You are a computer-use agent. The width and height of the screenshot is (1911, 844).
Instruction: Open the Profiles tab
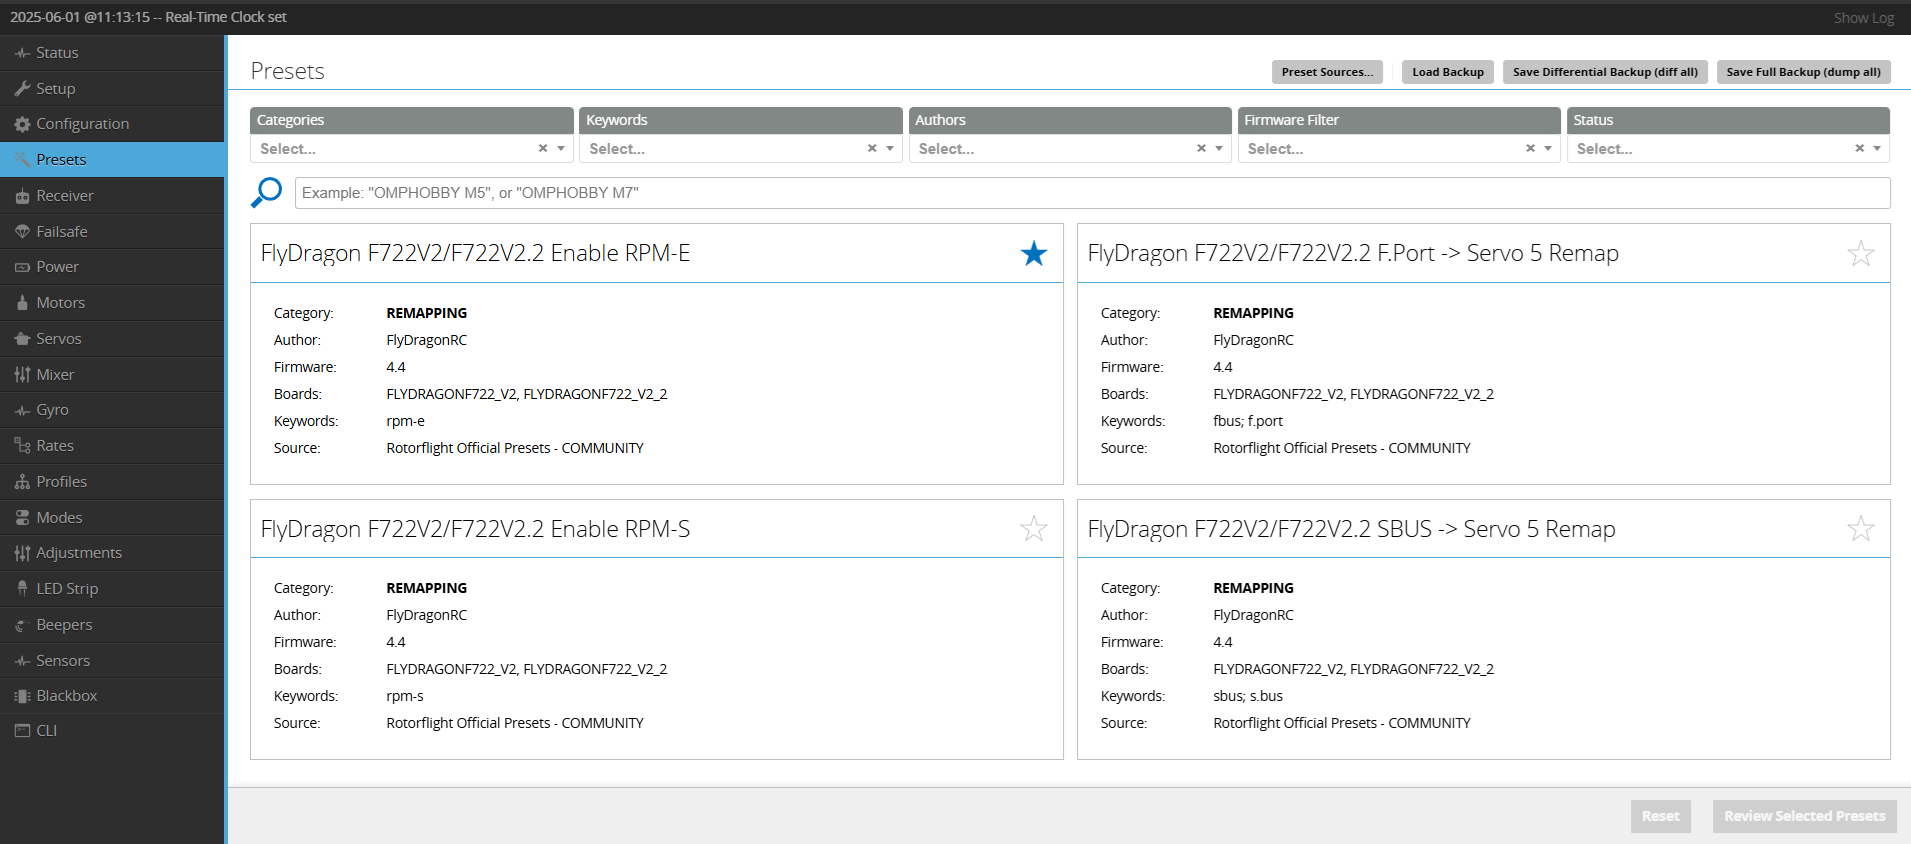(x=112, y=482)
